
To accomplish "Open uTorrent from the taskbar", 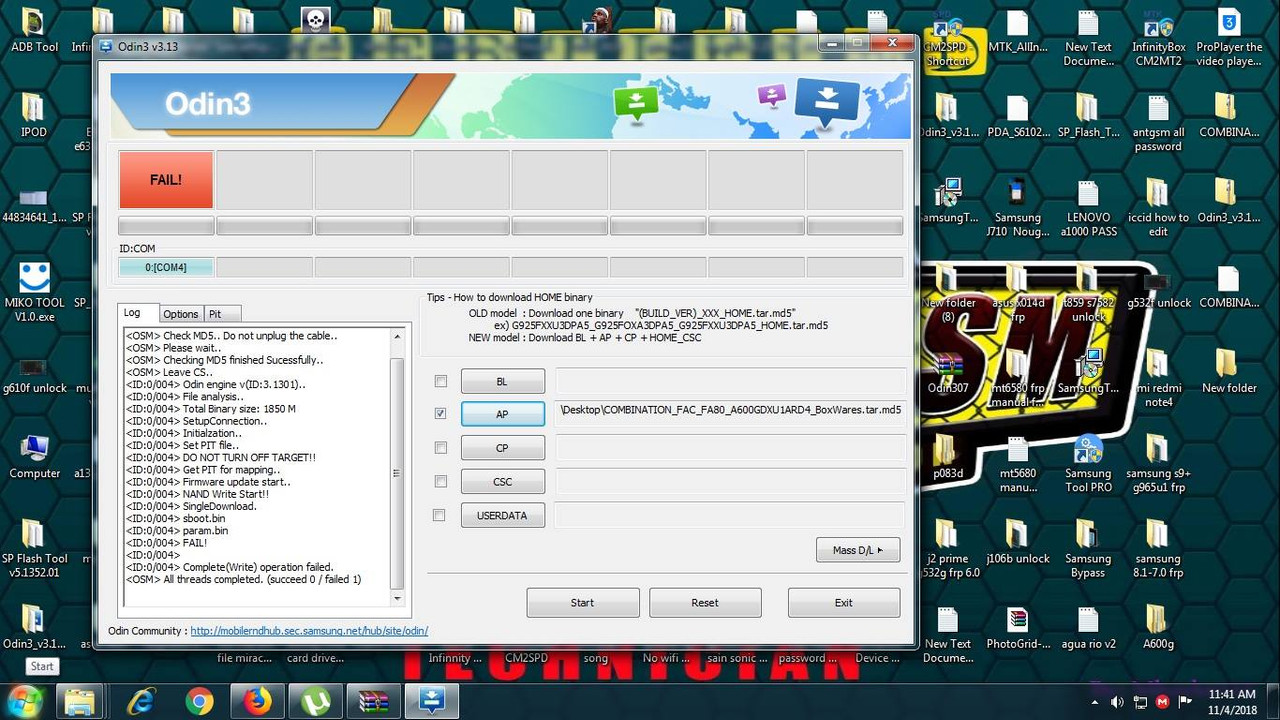I will pyautogui.click(x=316, y=702).
